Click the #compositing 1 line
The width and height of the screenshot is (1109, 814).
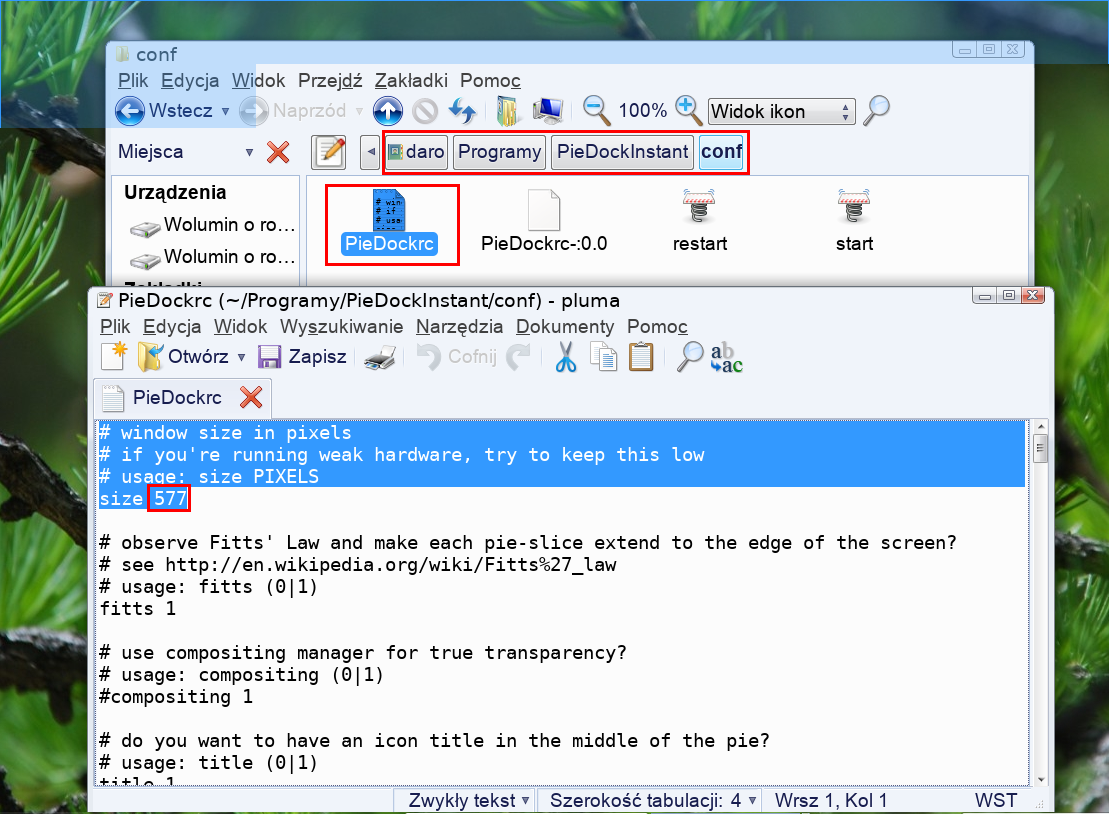[x=175, y=697]
